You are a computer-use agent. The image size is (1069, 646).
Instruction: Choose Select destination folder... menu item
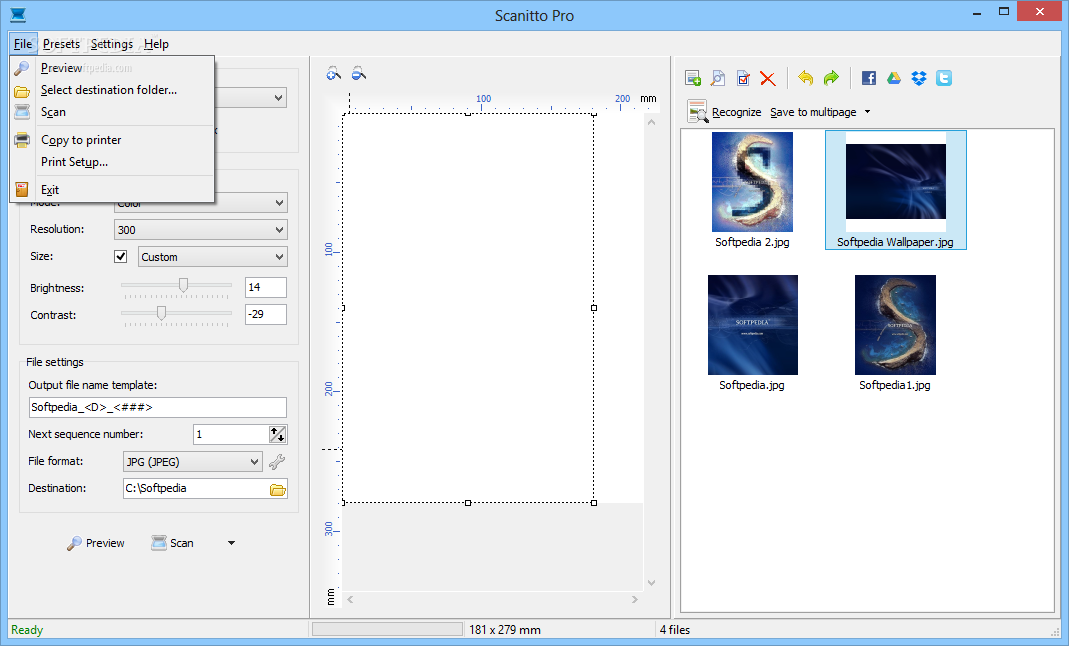(112, 90)
